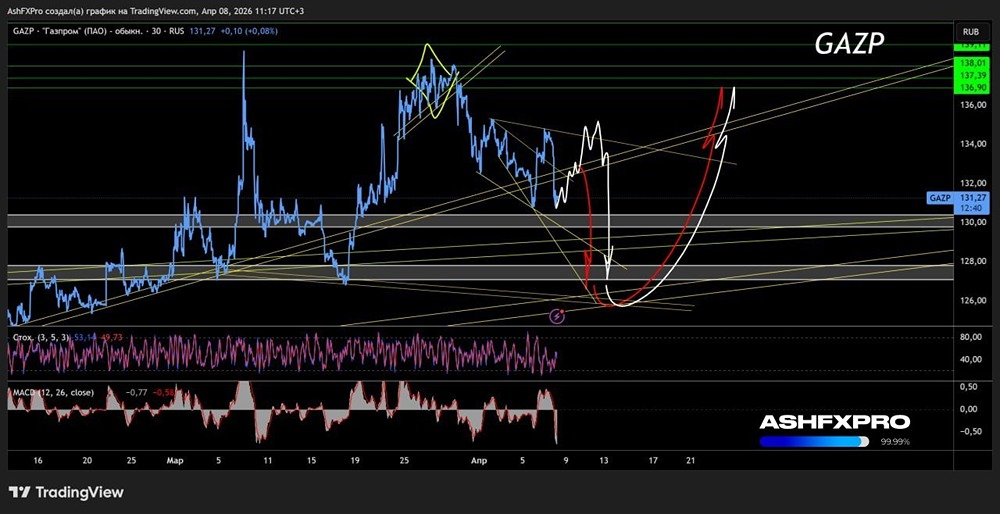The image size is (1000, 514).
Task: Click the 20 date label on time axis
Action: [x=87, y=460]
